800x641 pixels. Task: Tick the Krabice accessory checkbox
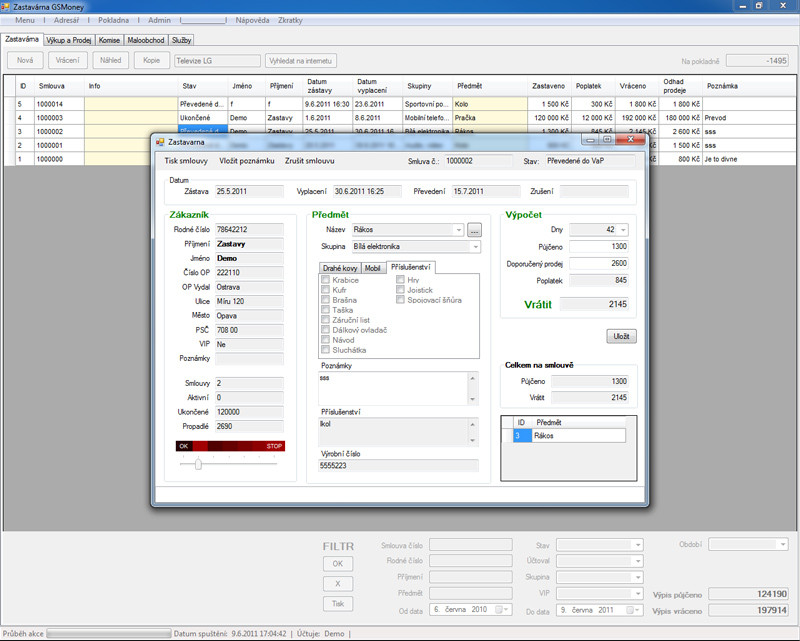(325, 280)
